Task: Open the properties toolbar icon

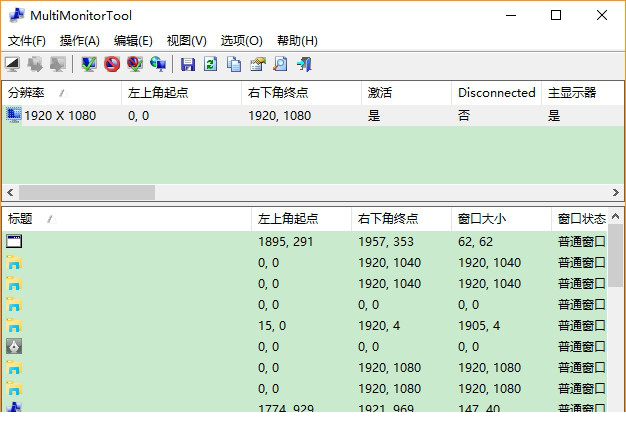Action: 258,64
